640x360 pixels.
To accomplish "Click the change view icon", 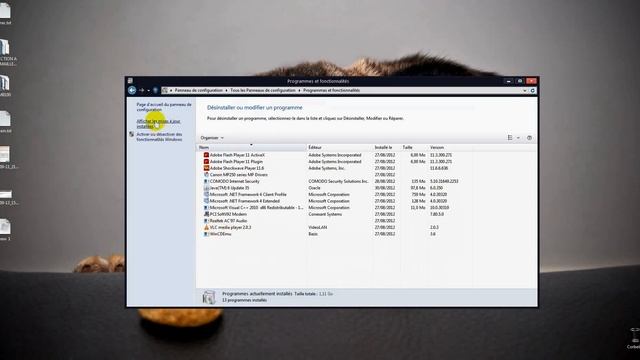I will tap(510, 138).
